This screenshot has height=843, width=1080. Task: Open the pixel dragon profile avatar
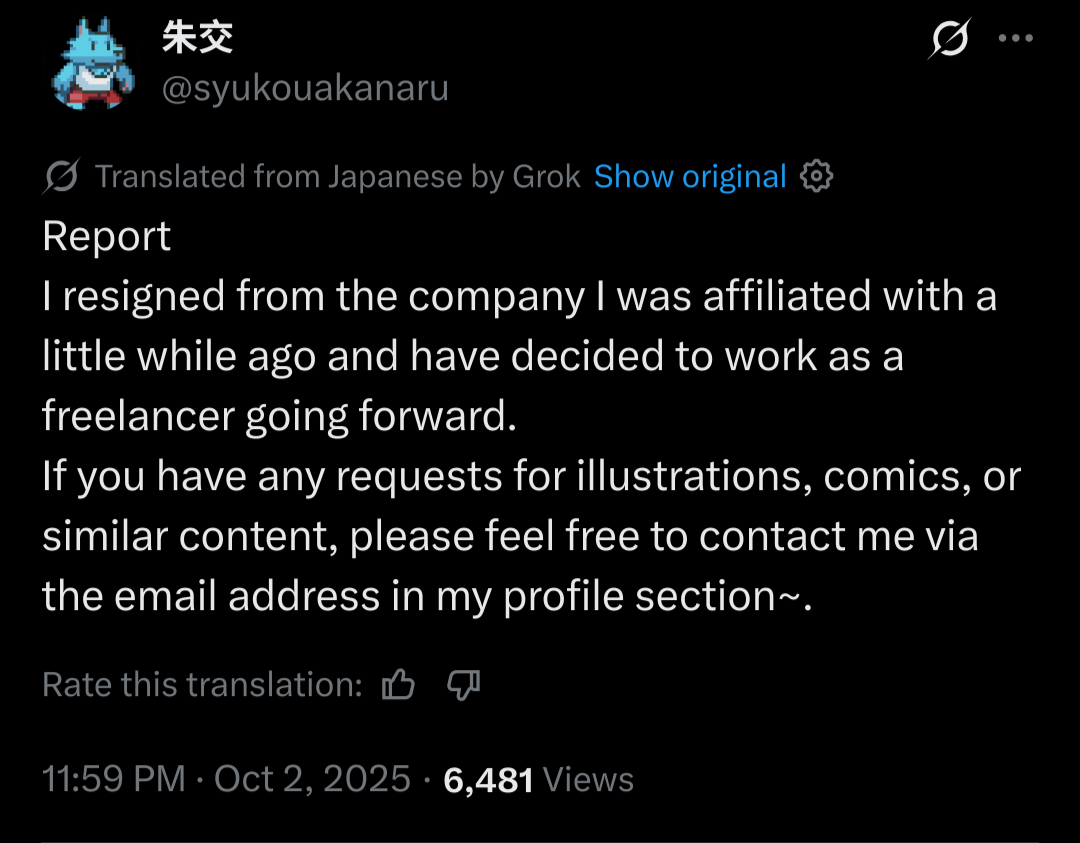91,64
